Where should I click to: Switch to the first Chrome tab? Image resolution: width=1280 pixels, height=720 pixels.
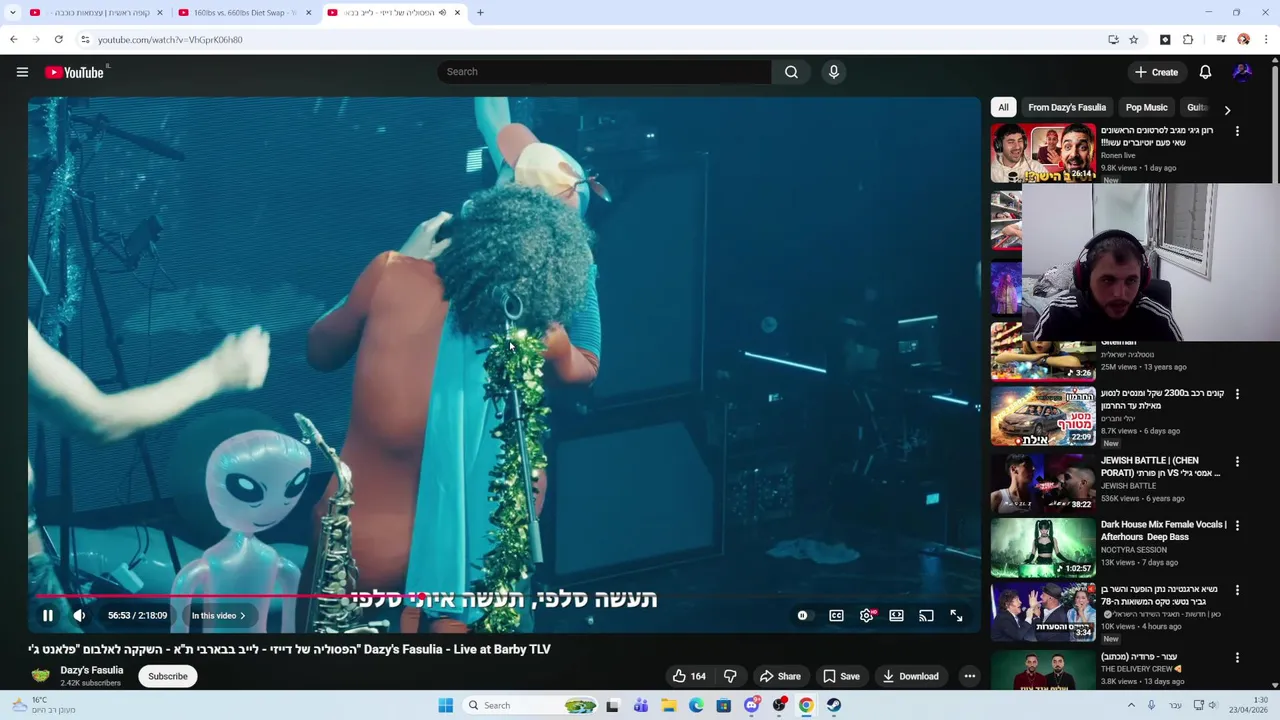pos(96,13)
